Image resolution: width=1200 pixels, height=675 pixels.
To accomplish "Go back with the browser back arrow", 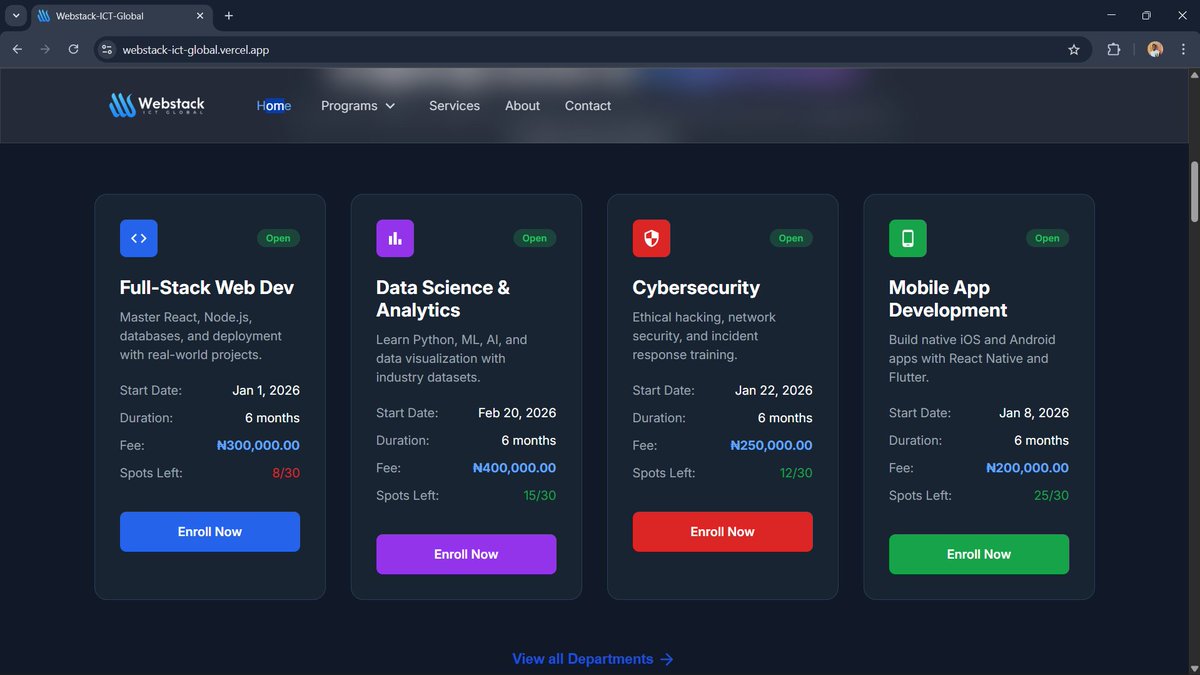I will click(17, 49).
